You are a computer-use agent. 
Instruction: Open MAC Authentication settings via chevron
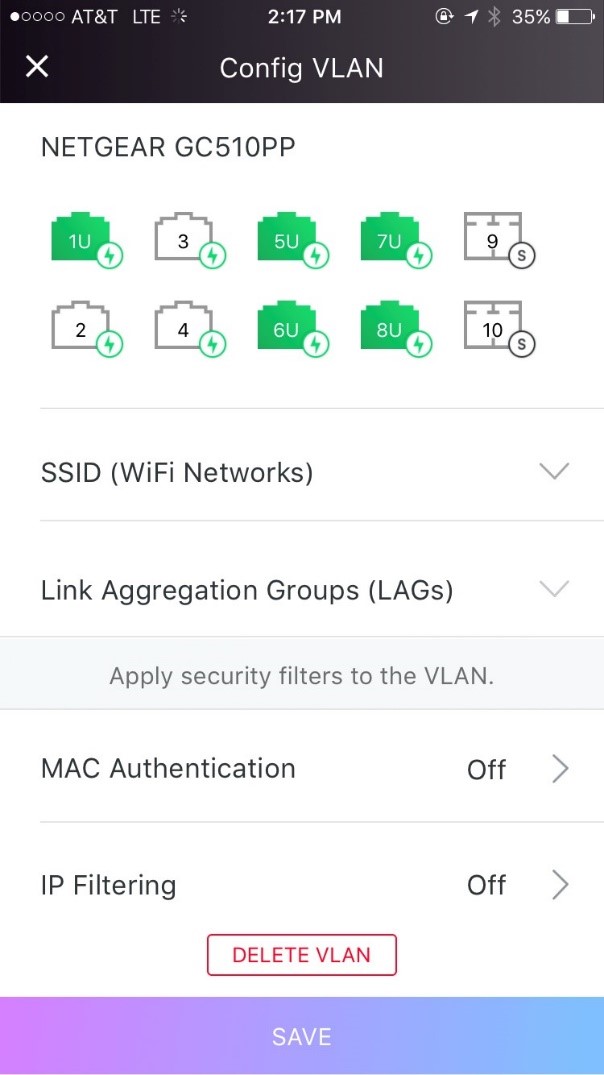pyautogui.click(x=559, y=769)
